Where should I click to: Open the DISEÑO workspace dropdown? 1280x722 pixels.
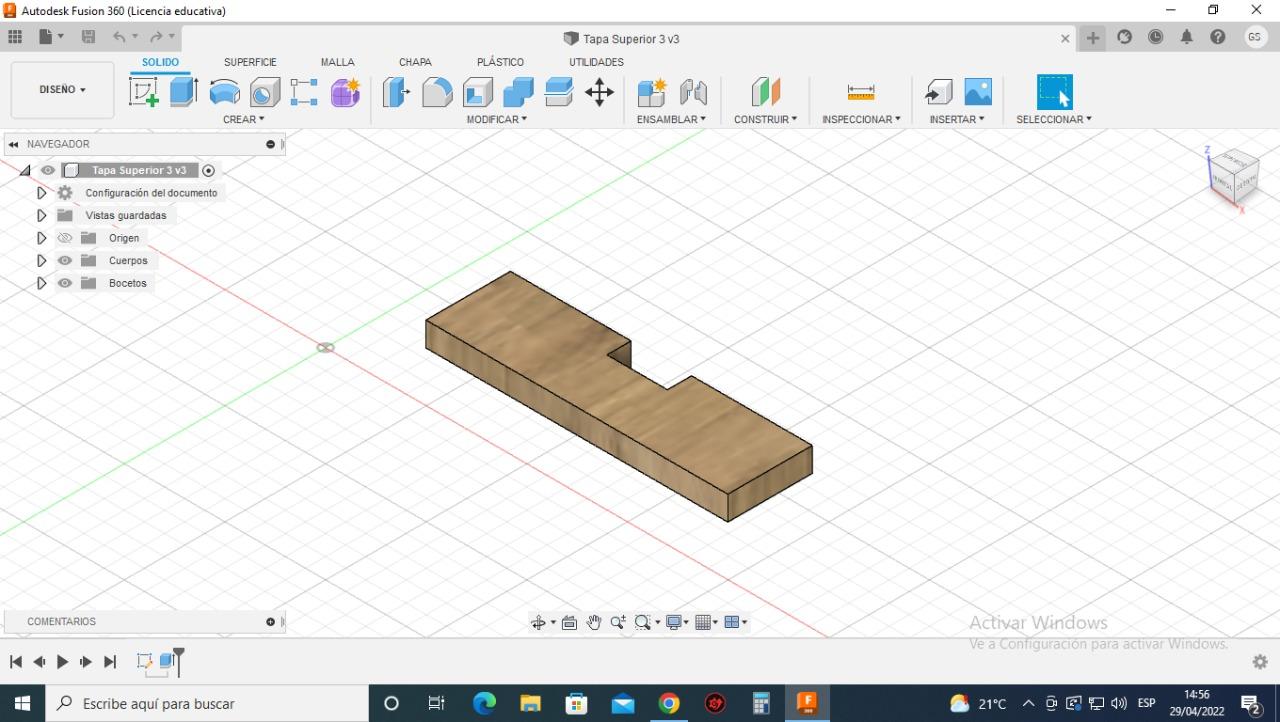pos(62,90)
